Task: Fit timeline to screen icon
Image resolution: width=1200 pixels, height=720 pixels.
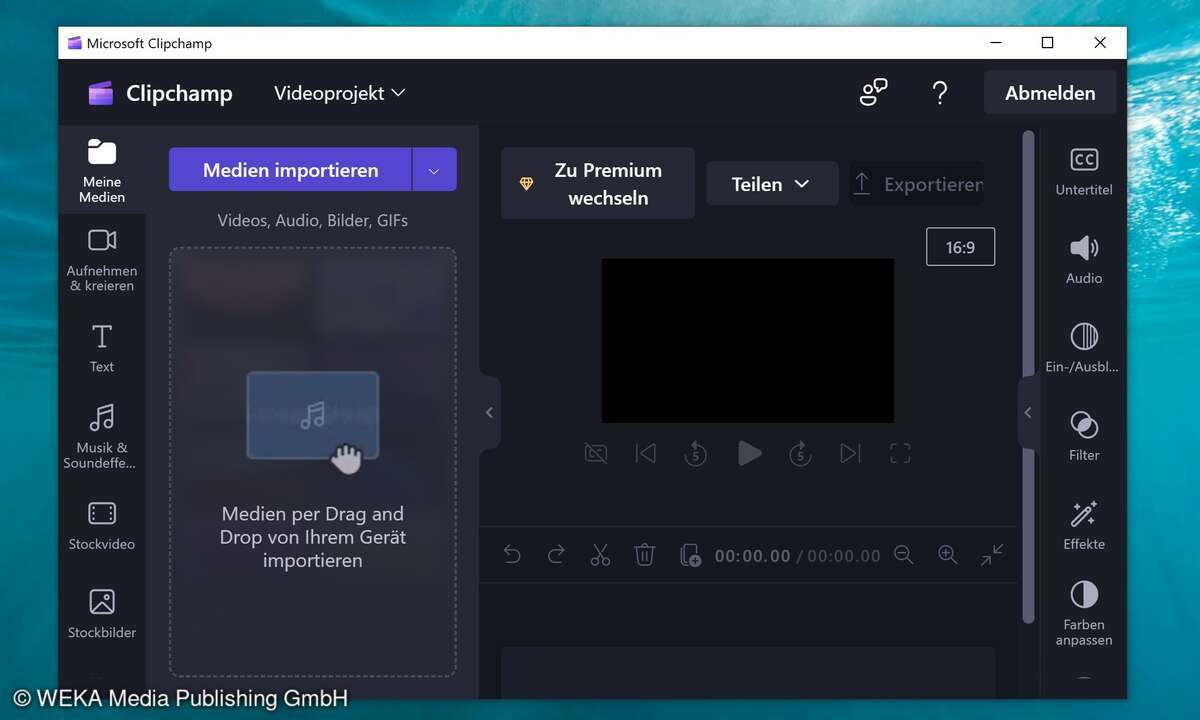Action: coord(992,555)
